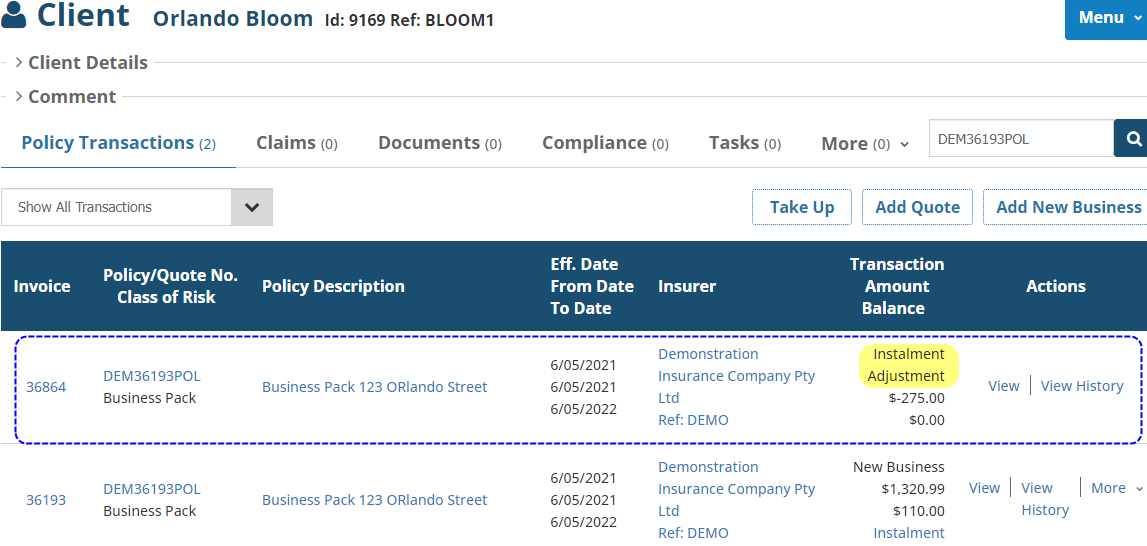
Task: Open More actions for invoice 36193
Action: point(1116,488)
